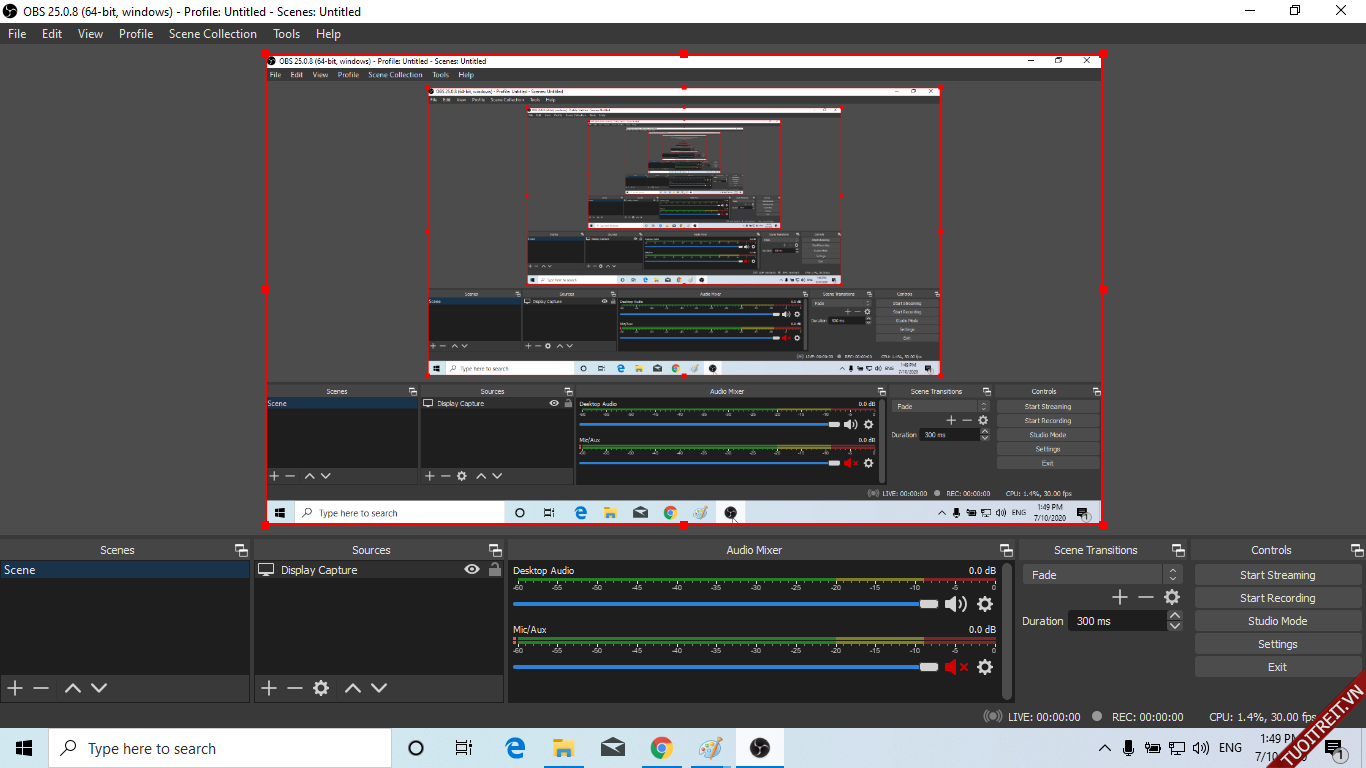This screenshot has height=768, width=1366.
Task: Toggle lock on Display Capture source
Action: coord(494,570)
